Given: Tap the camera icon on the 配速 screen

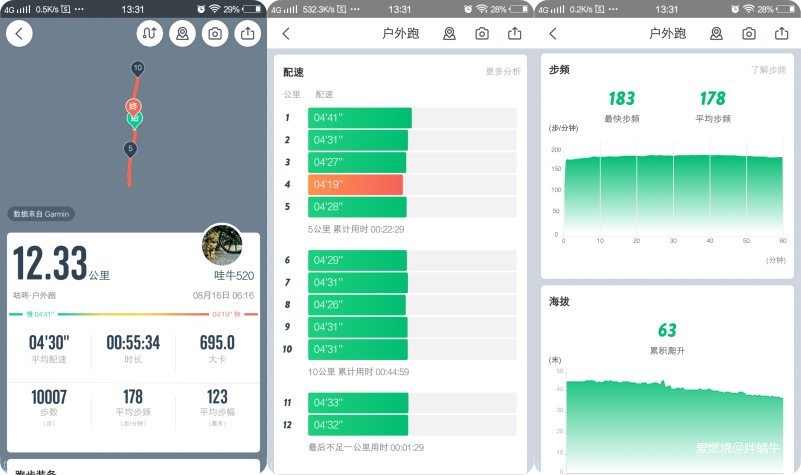Looking at the screenshot, I should (482, 33).
